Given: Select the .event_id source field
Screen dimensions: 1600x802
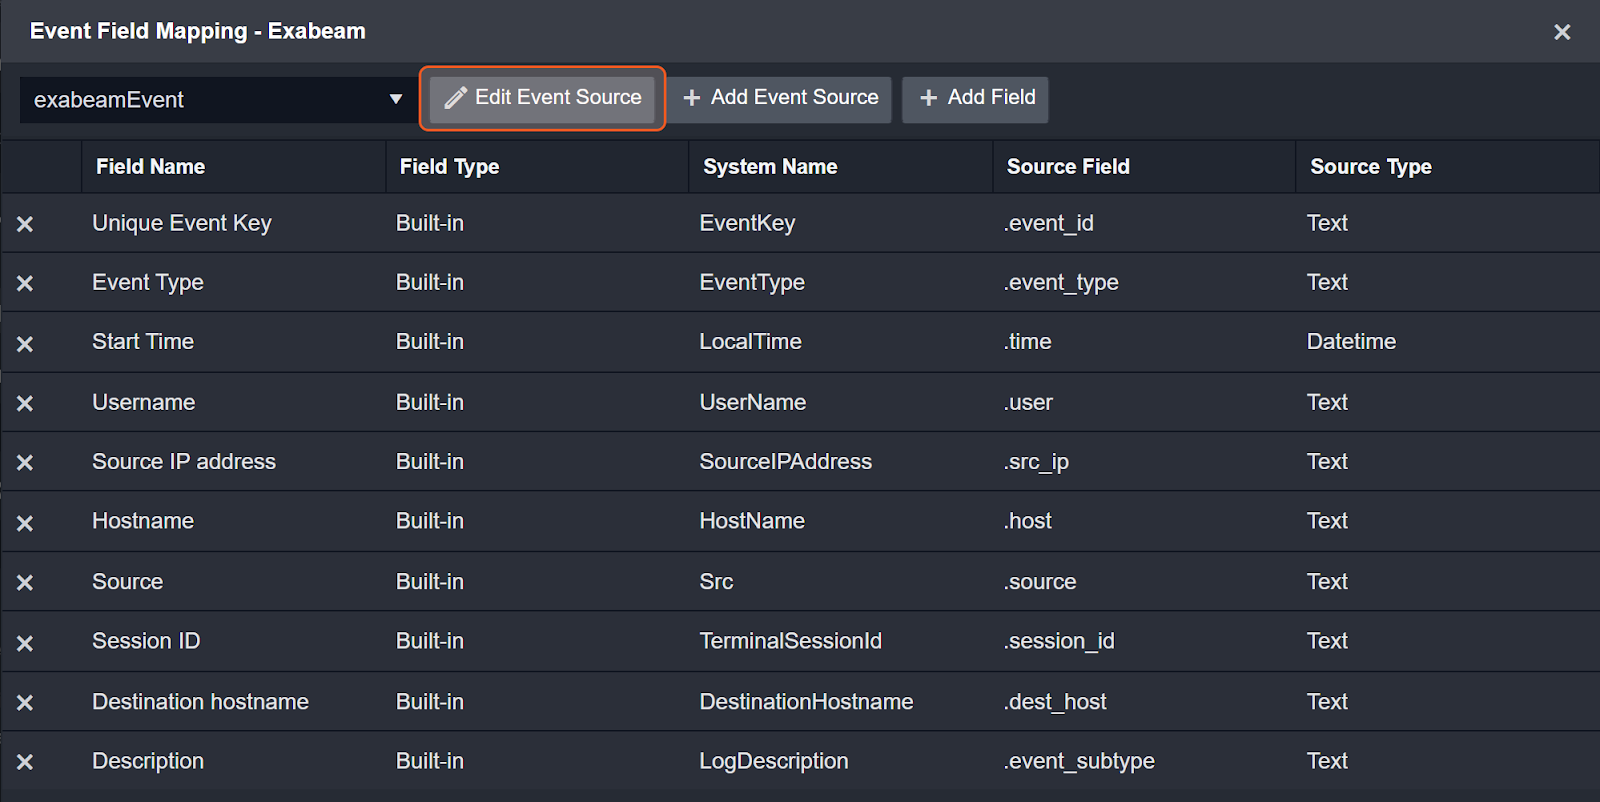Looking at the screenshot, I should (1048, 223).
